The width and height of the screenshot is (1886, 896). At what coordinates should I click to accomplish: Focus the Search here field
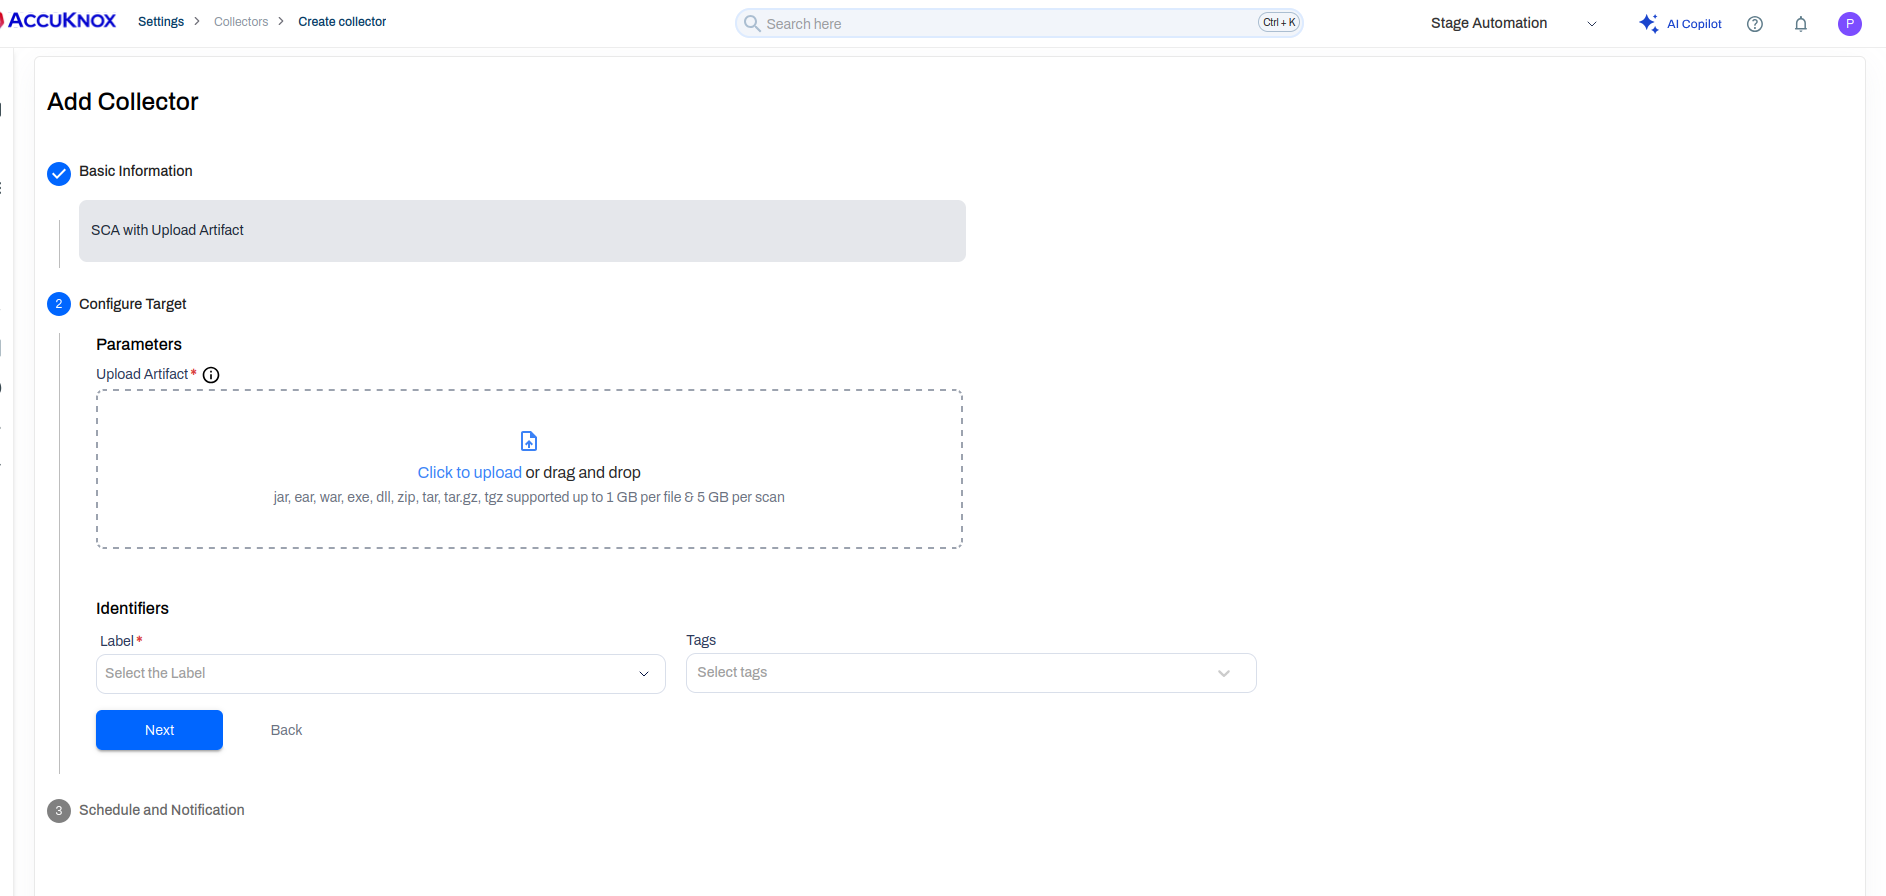1019,23
